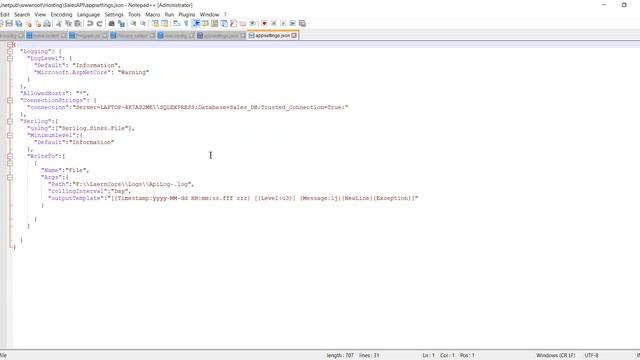Open the View menu

(x=40, y=14)
